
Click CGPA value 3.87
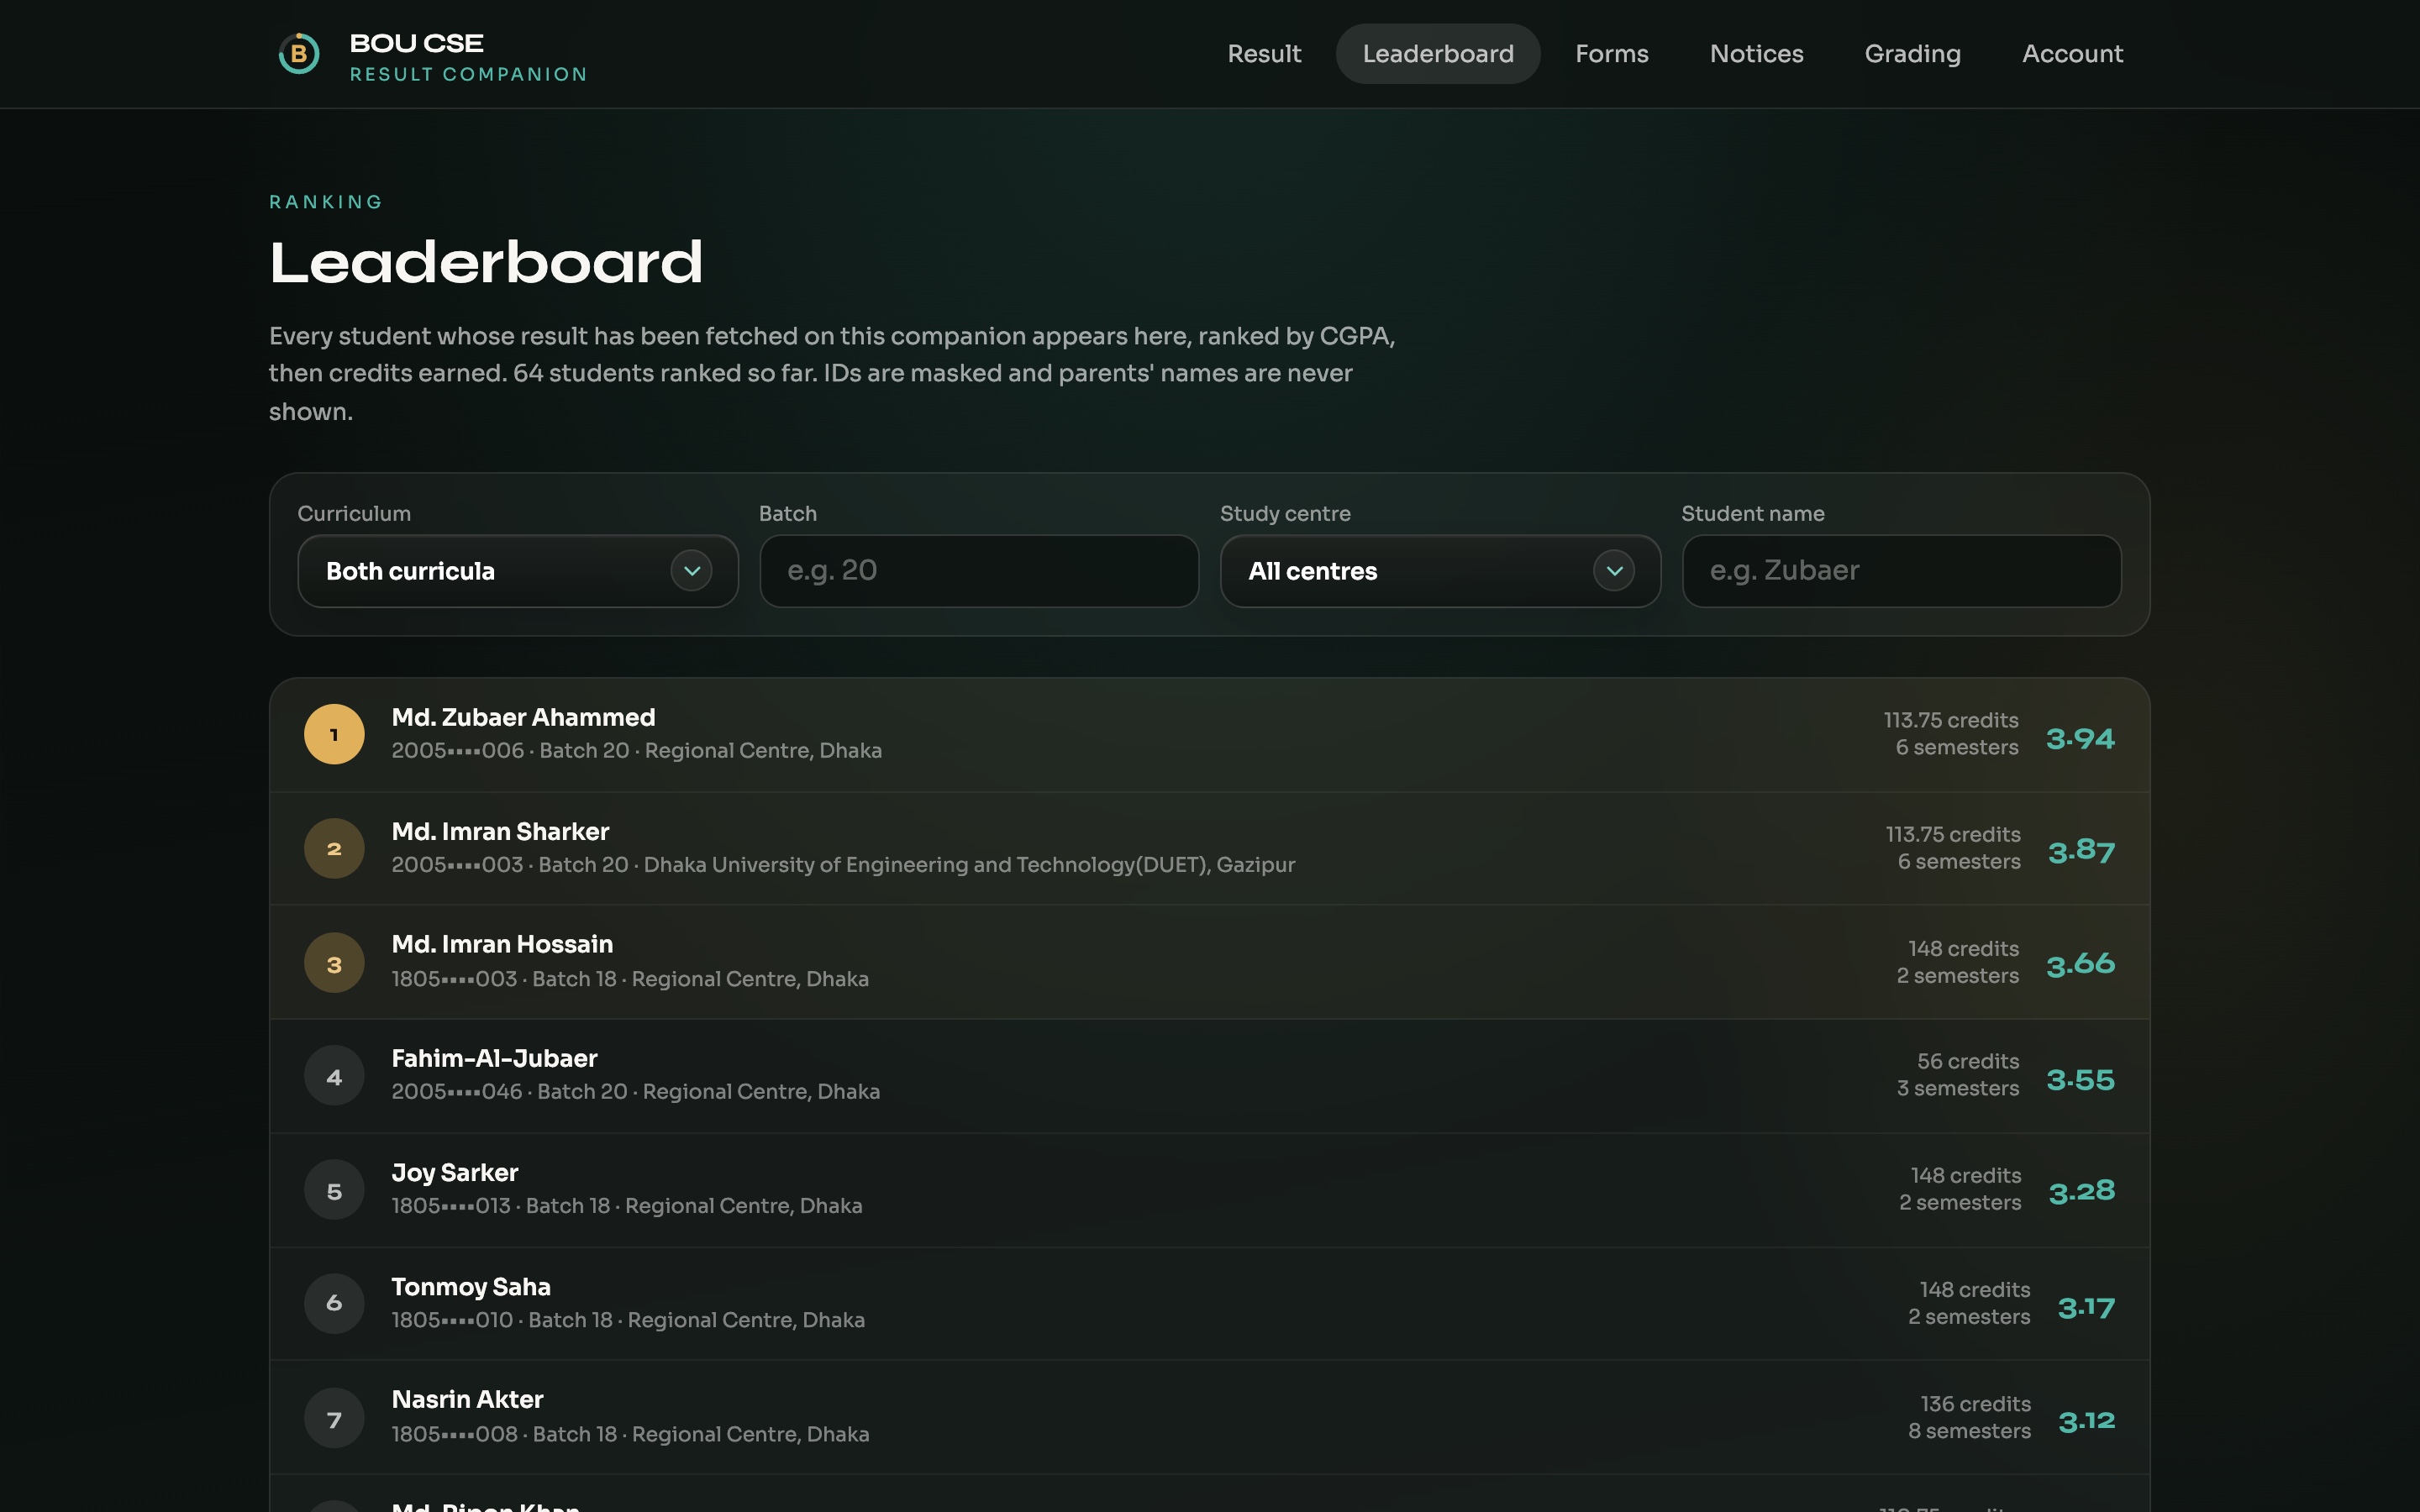[x=2081, y=852]
